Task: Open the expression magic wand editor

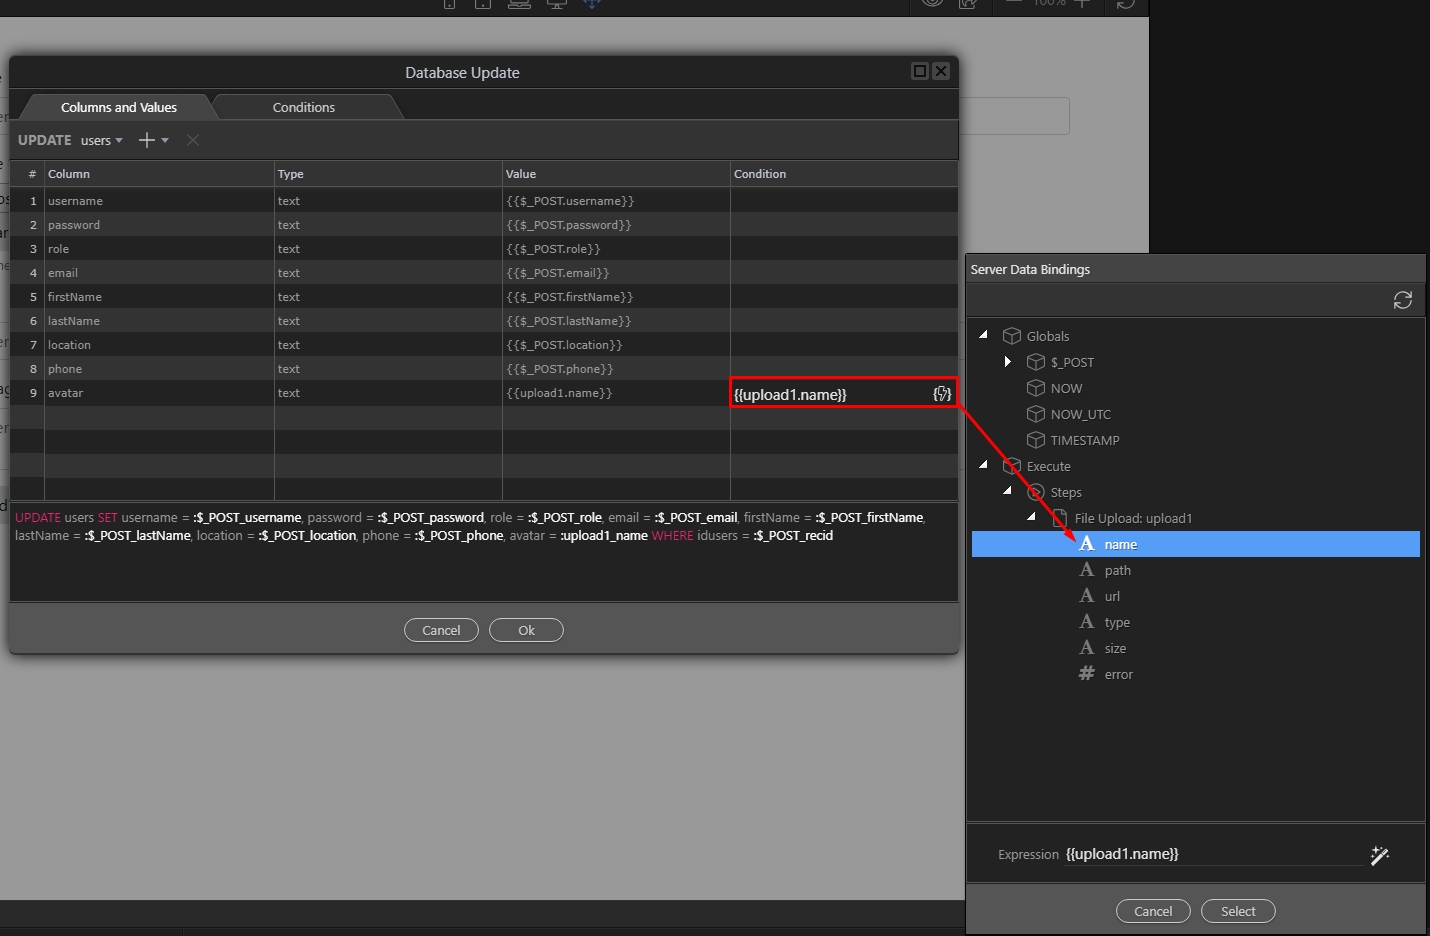Action: (x=1380, y=855)
